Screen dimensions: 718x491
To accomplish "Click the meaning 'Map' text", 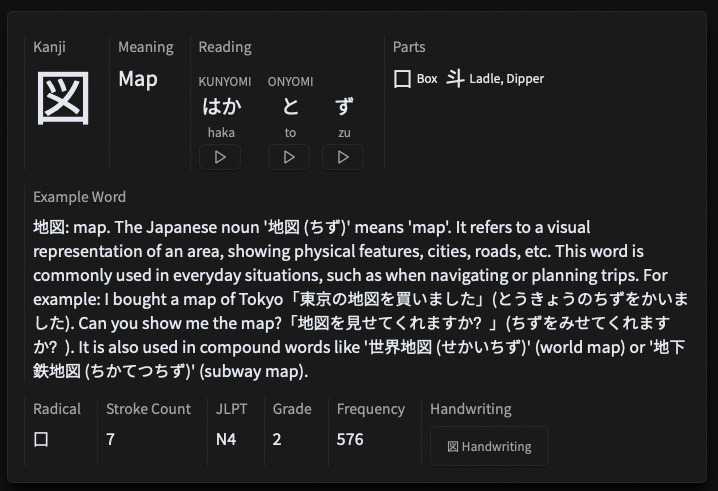I will 138,79.
